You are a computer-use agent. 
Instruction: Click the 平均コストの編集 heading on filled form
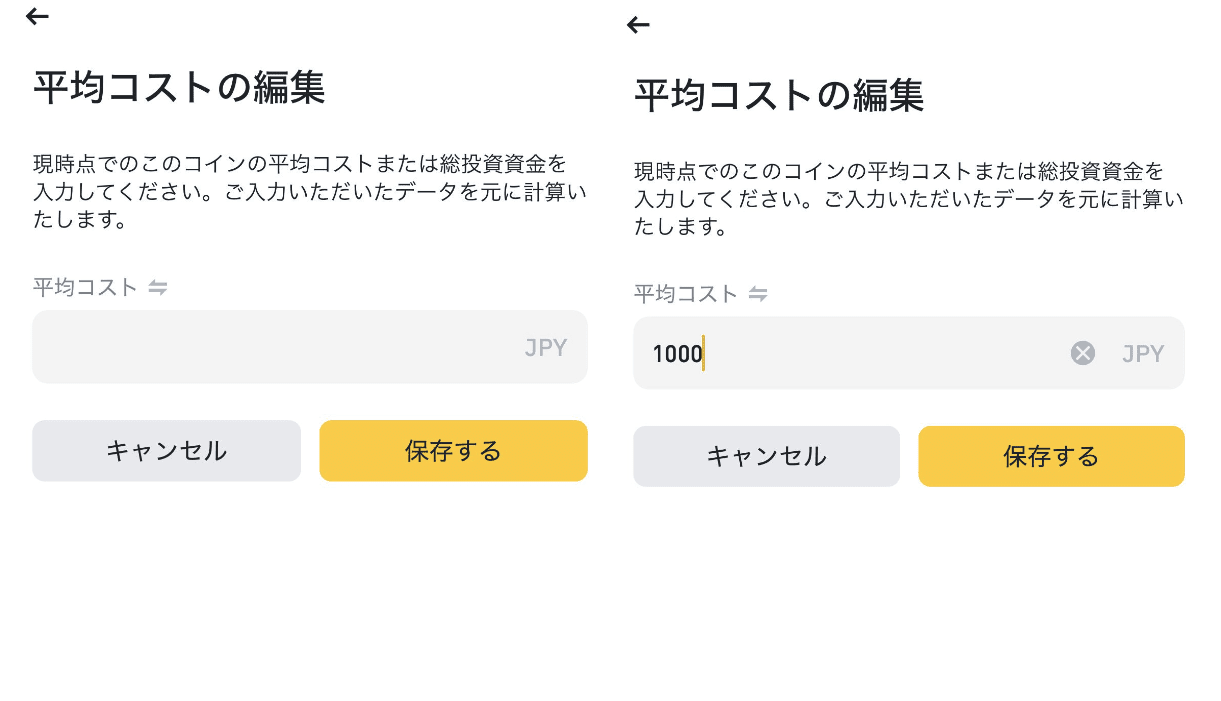click(779, 96)
